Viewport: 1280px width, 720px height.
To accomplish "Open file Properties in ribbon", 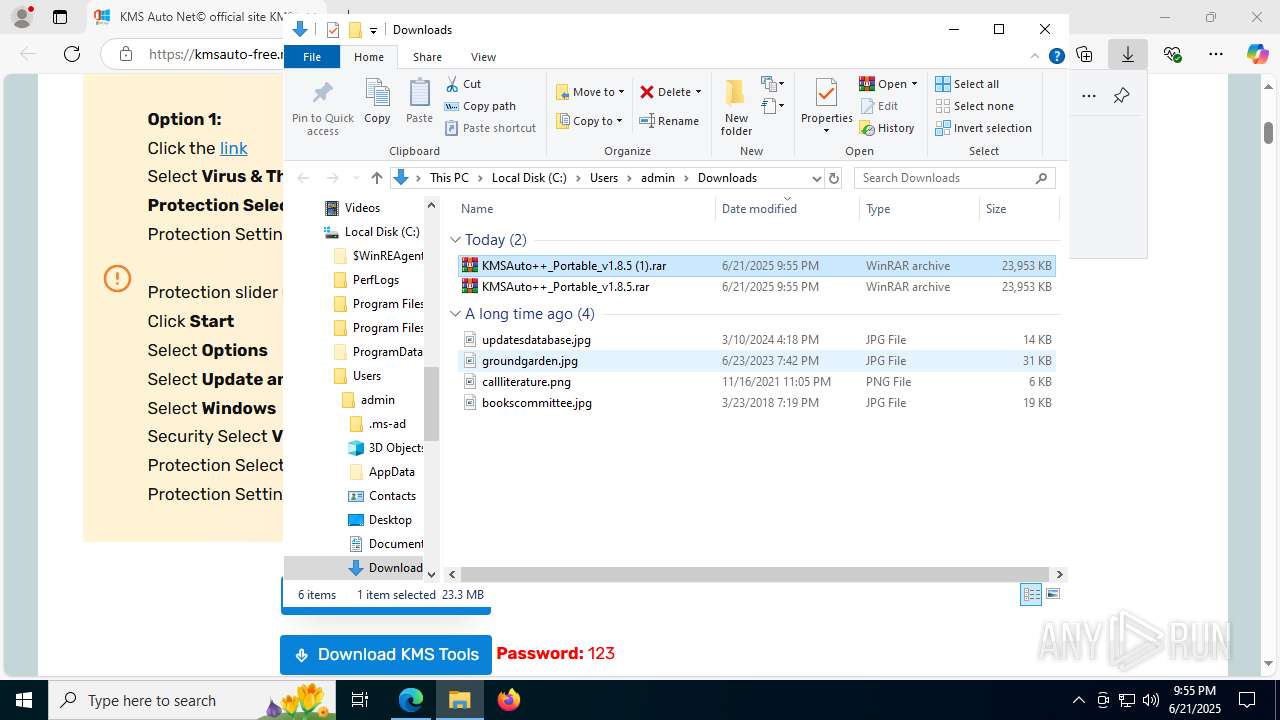I will (x=826, y=106).
